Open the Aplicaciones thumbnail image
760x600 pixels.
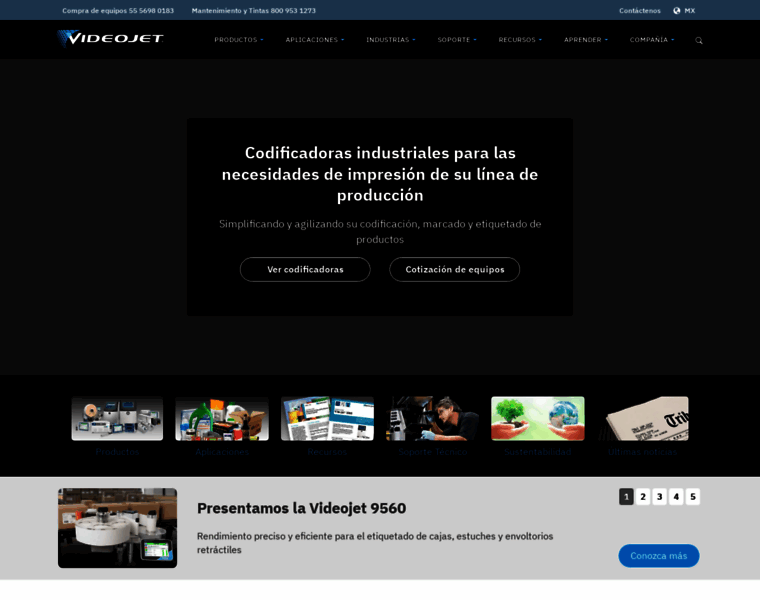tap(222, 418)
